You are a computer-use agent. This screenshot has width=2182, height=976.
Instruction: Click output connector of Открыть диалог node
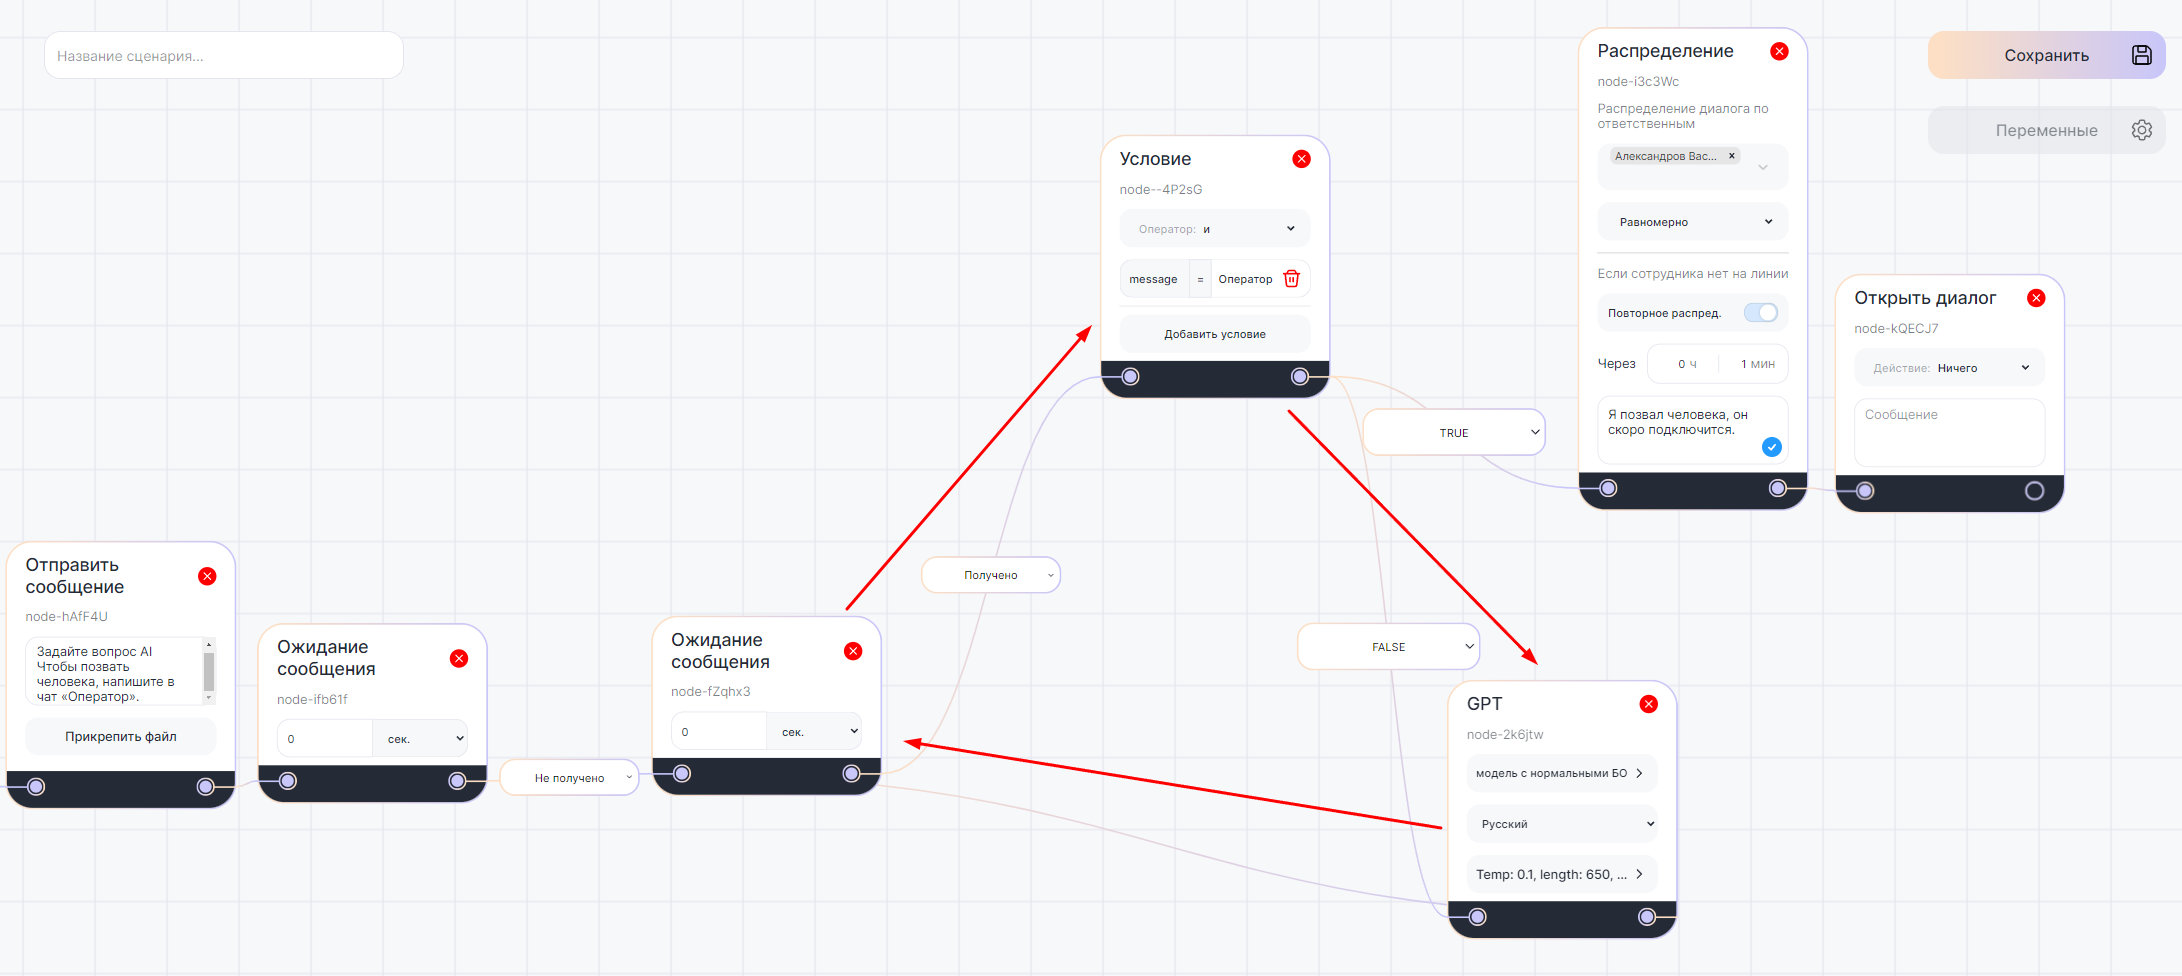pos(2034,491)
